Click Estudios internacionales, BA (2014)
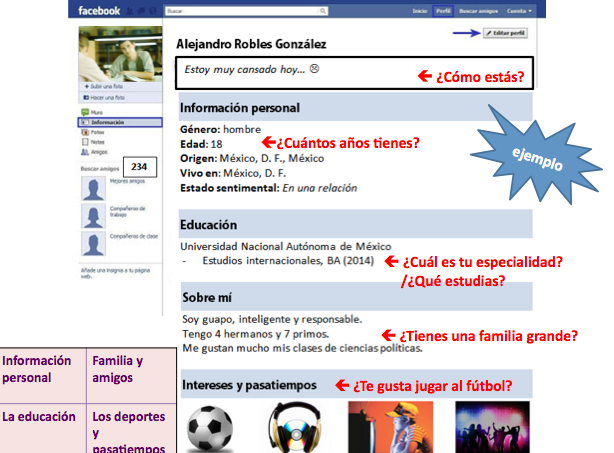 click(x=288, y=261)
